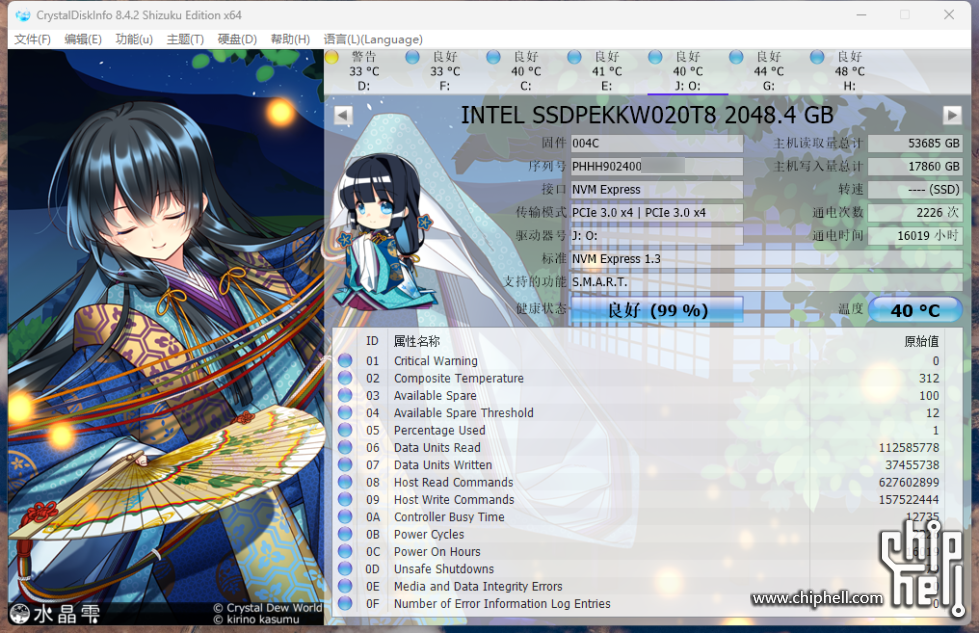Click total host writes value 17860 GB
The image size is (979, 633).
point(915,166)
